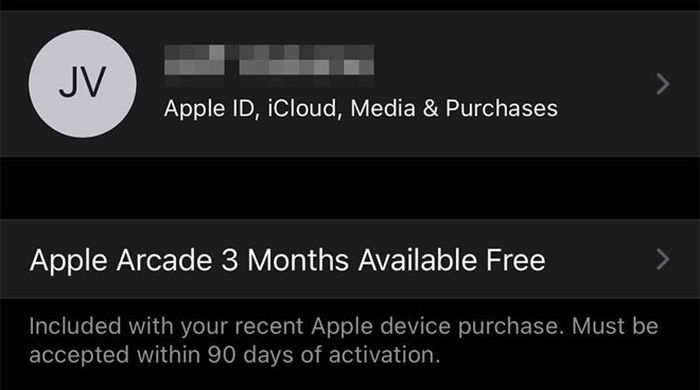Tap the Must be text in the footer note
Image resolution: width=700 pixels, height=390 pixels.
615,326
